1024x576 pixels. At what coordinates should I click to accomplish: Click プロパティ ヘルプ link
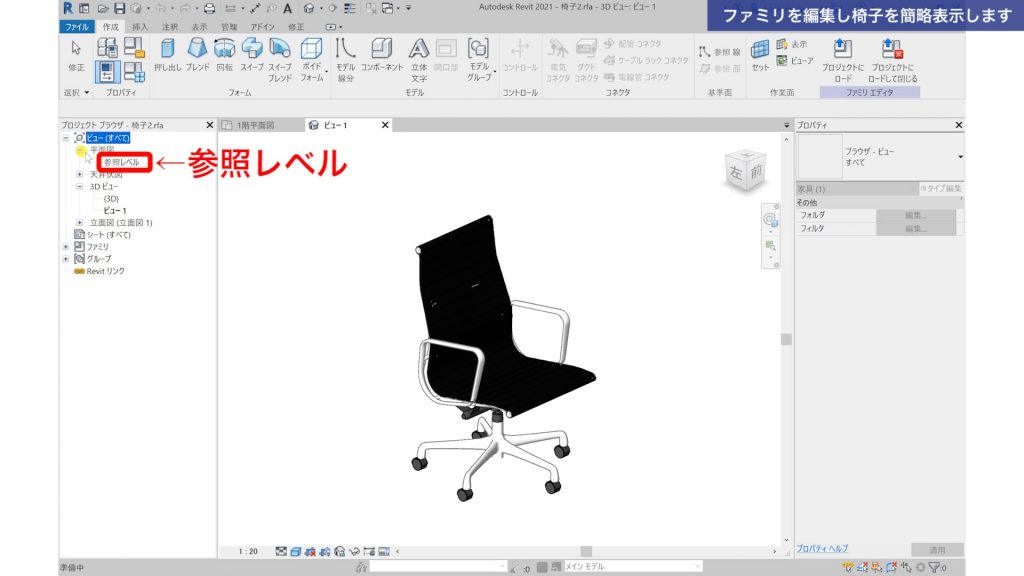click(x=822, y=549)
